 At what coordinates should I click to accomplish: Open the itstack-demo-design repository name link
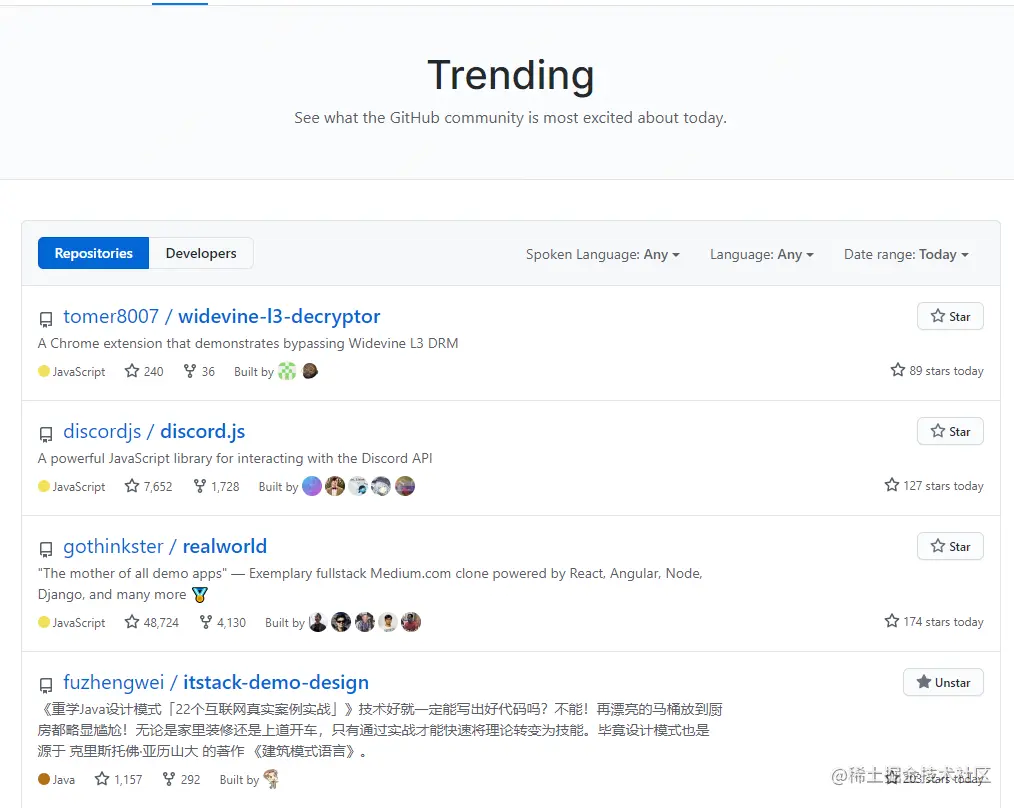point(276,682)
